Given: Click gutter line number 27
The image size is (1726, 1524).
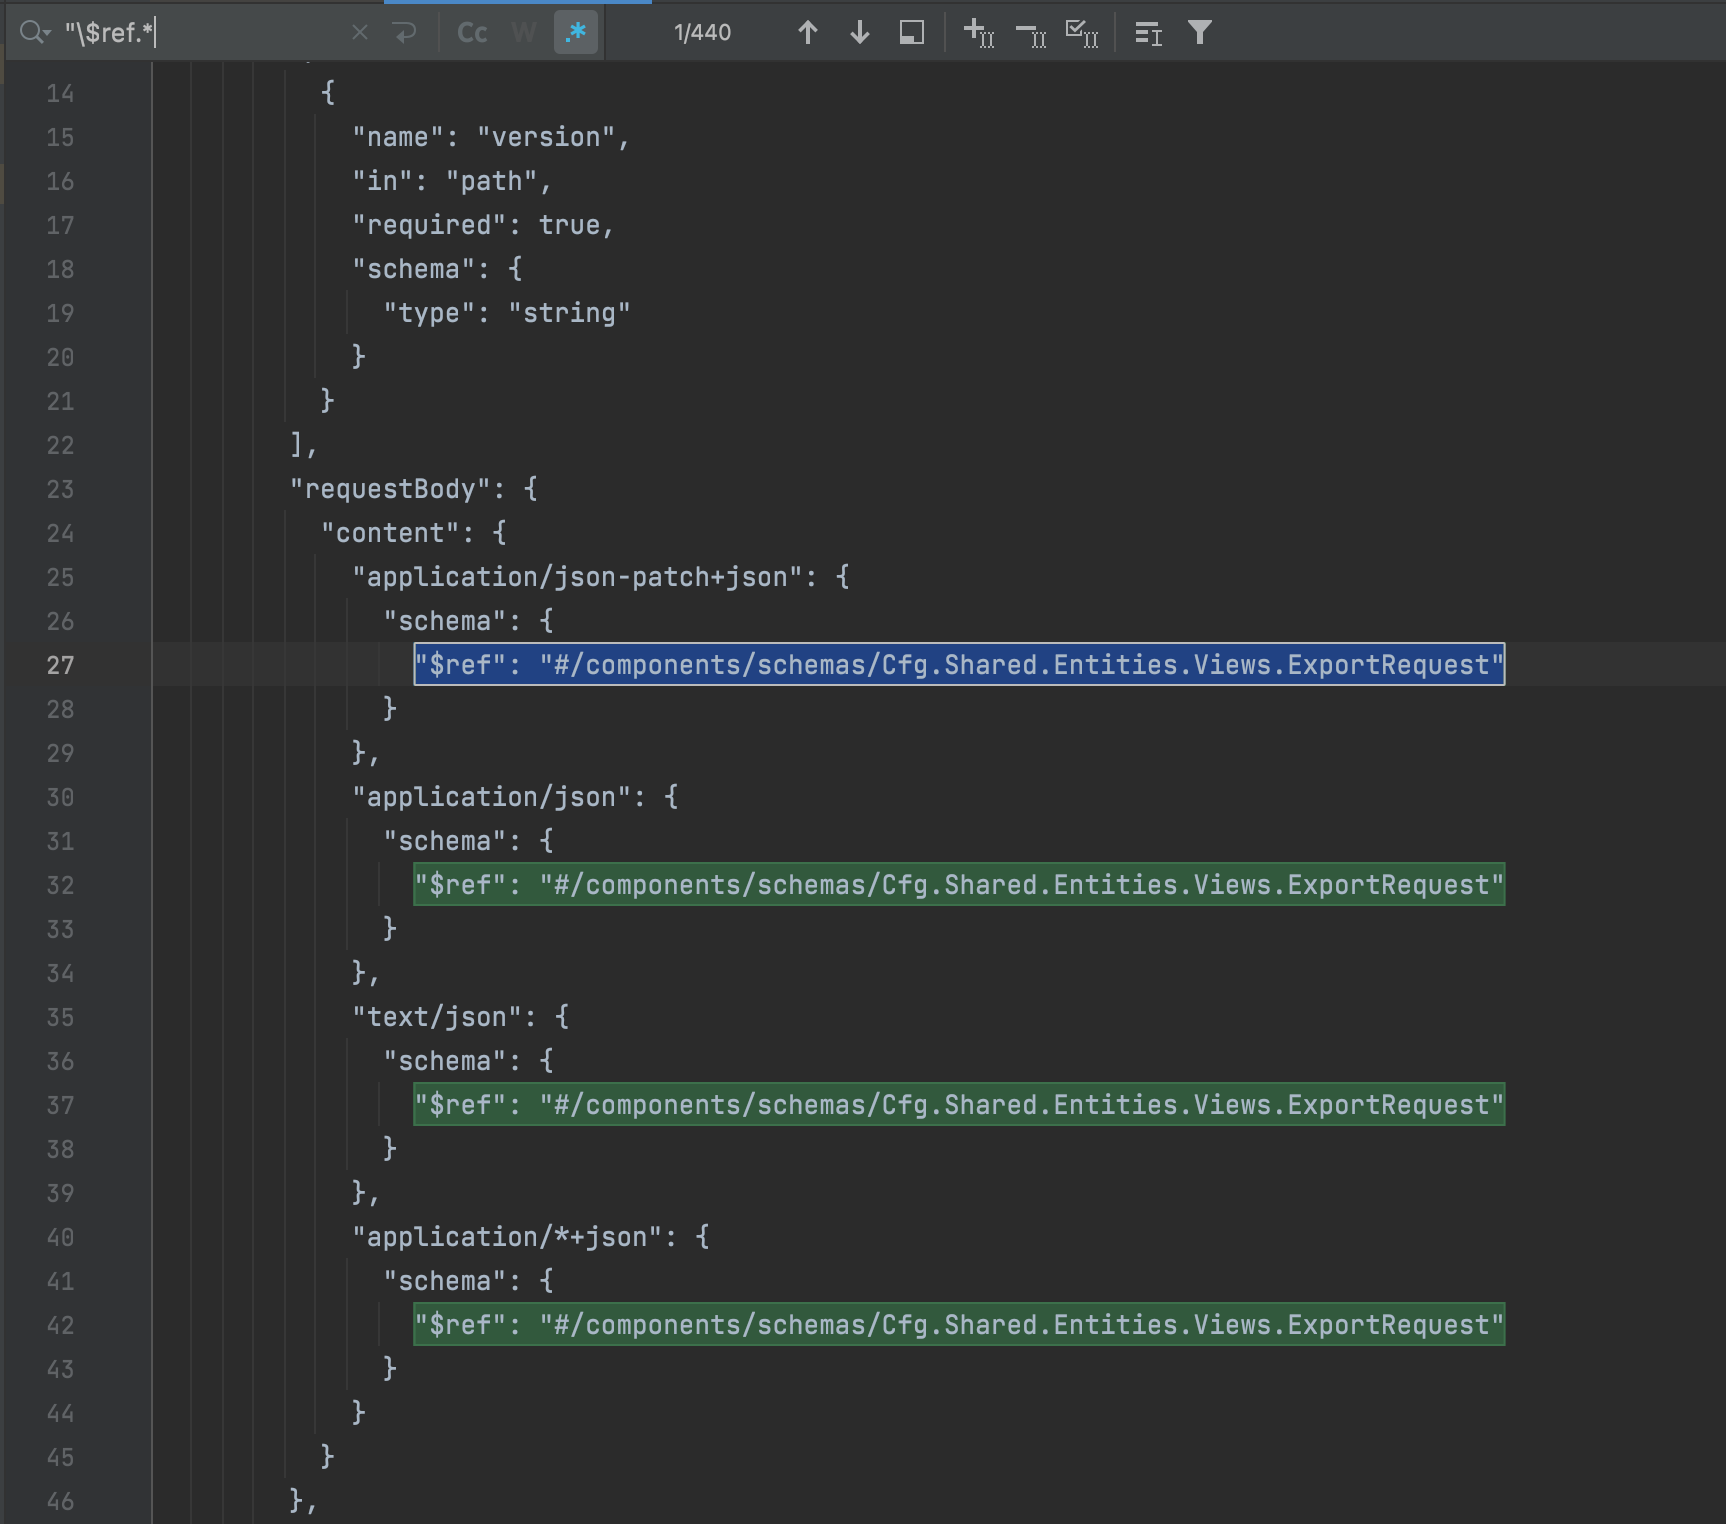Looking at the screenshot, I should point(60,665).
